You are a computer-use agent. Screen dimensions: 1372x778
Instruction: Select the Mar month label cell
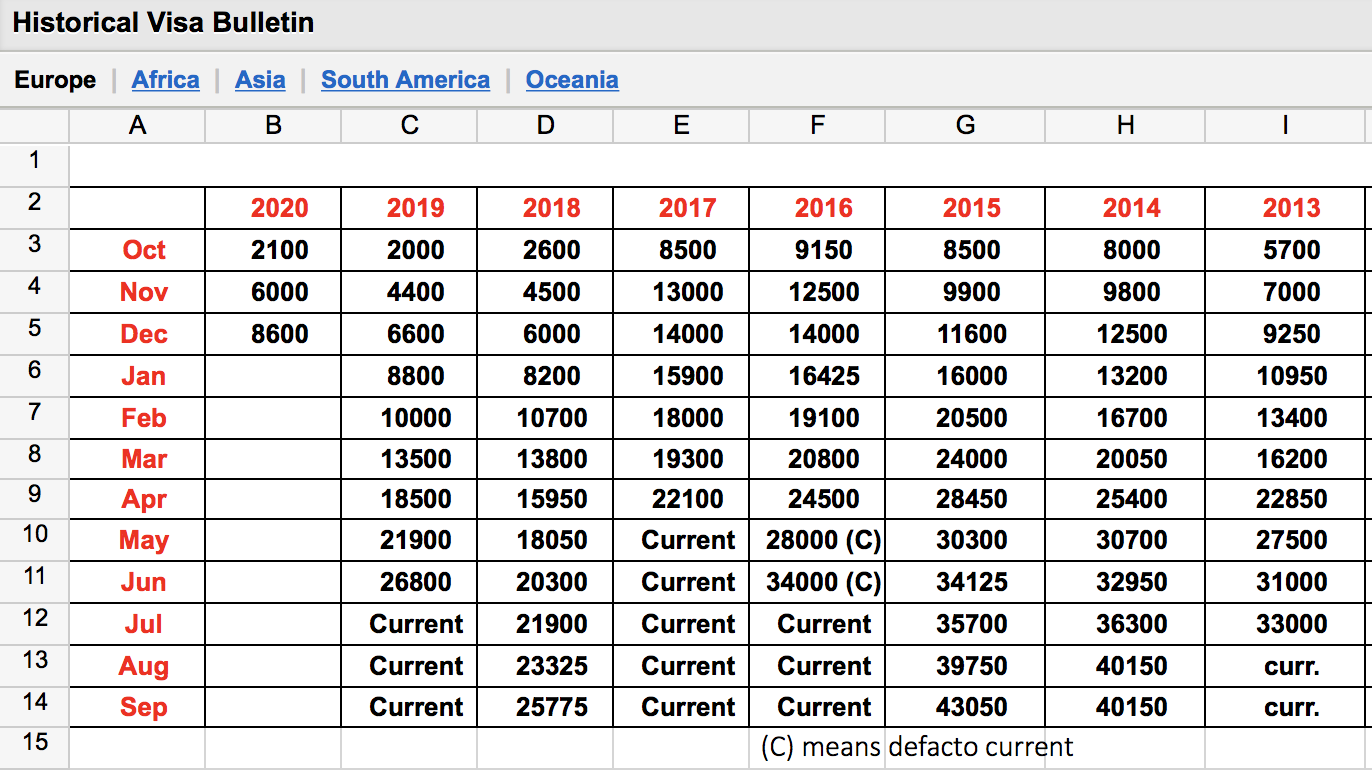coord(137,459)
